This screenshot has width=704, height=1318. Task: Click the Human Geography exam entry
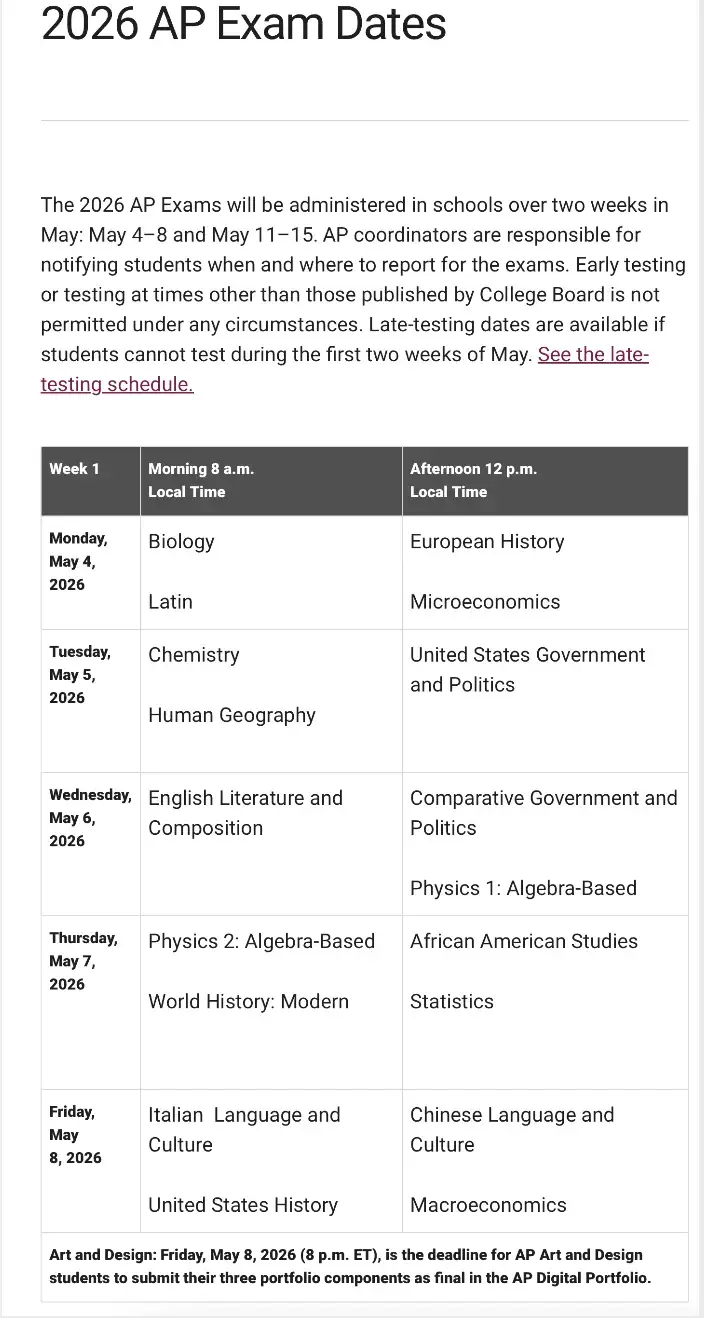[x=232, y=715]
